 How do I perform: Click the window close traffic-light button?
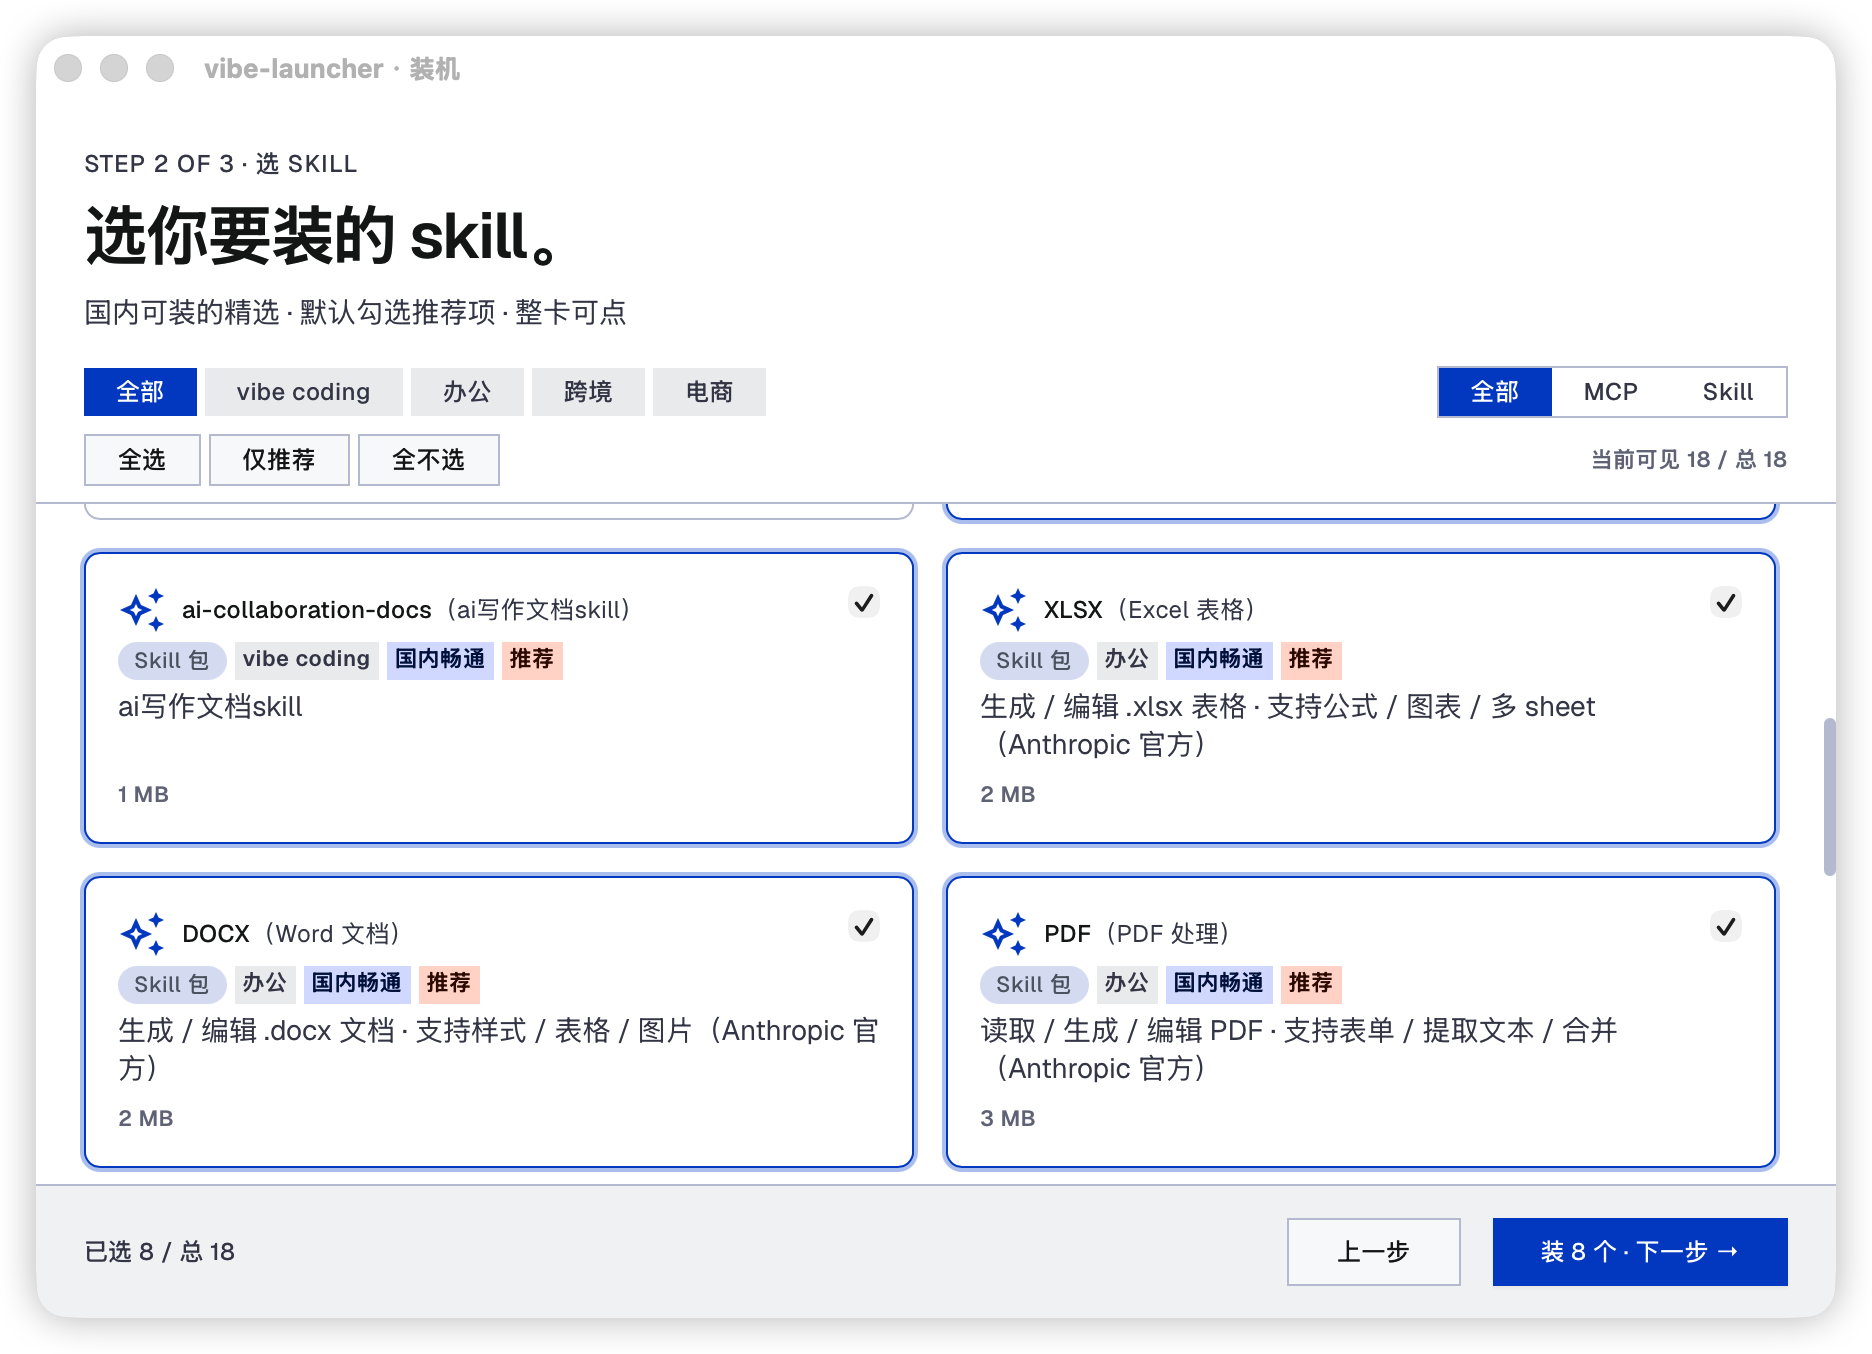pos(68,68)
